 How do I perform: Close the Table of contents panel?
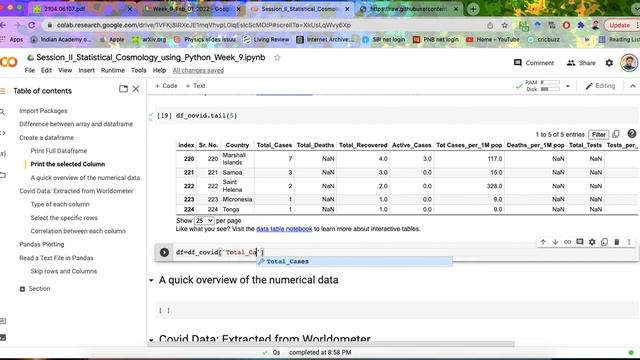tap(136, 89)
